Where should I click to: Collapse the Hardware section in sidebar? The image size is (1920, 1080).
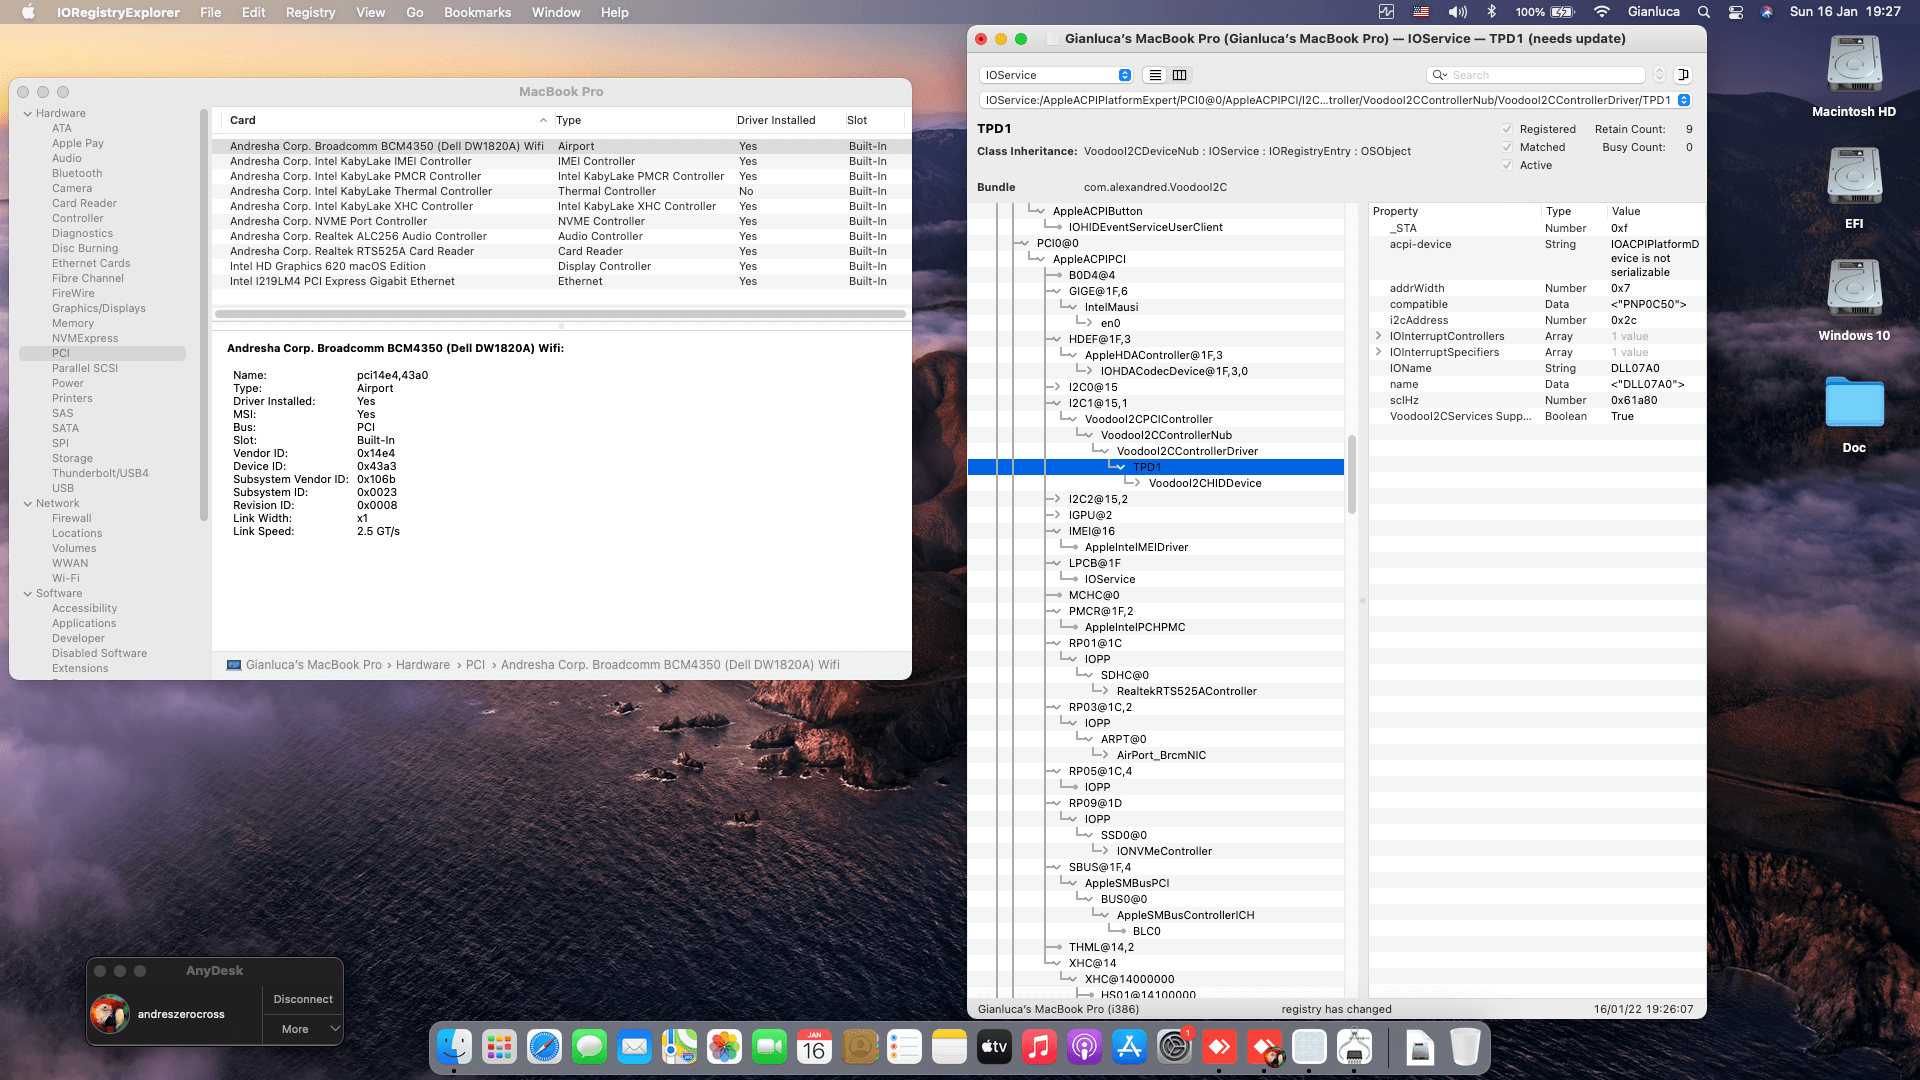point(28,113)
